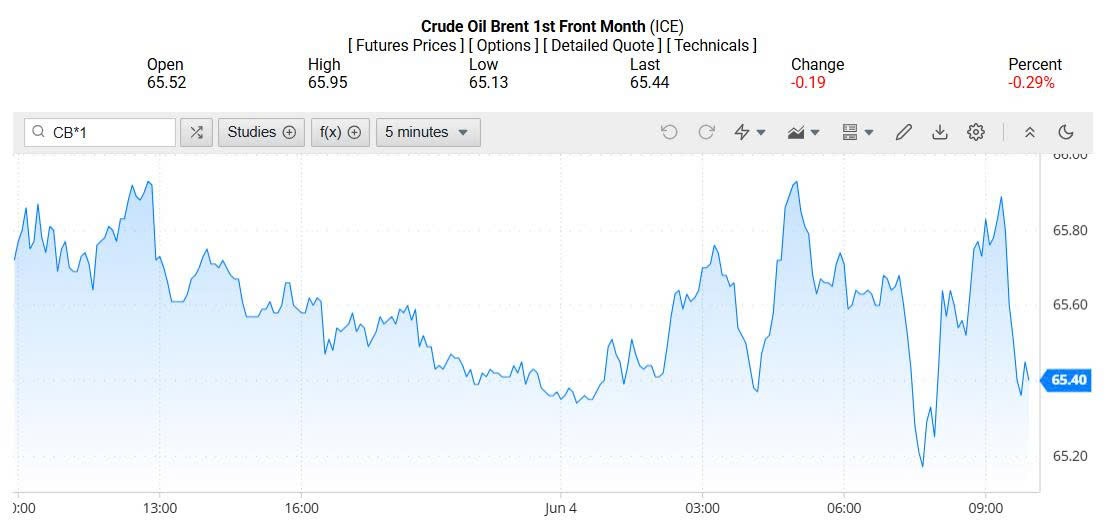This screenshot has width=1106, height=521.
Task: Open the f(x) expressions menu
Action: click(340, 132)
